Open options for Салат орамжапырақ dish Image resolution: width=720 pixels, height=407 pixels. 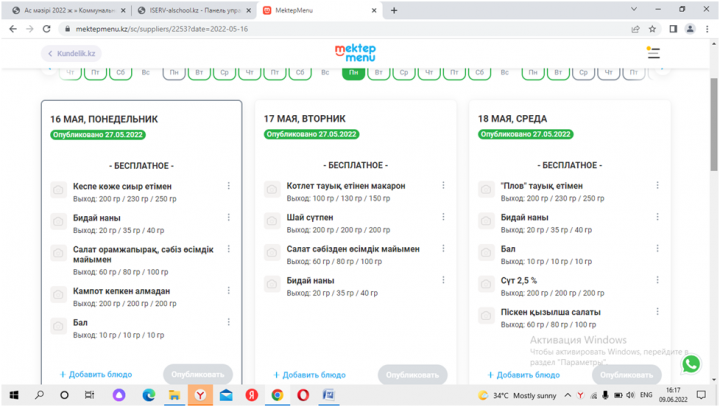pyautogui.click(x=229, y=249)
